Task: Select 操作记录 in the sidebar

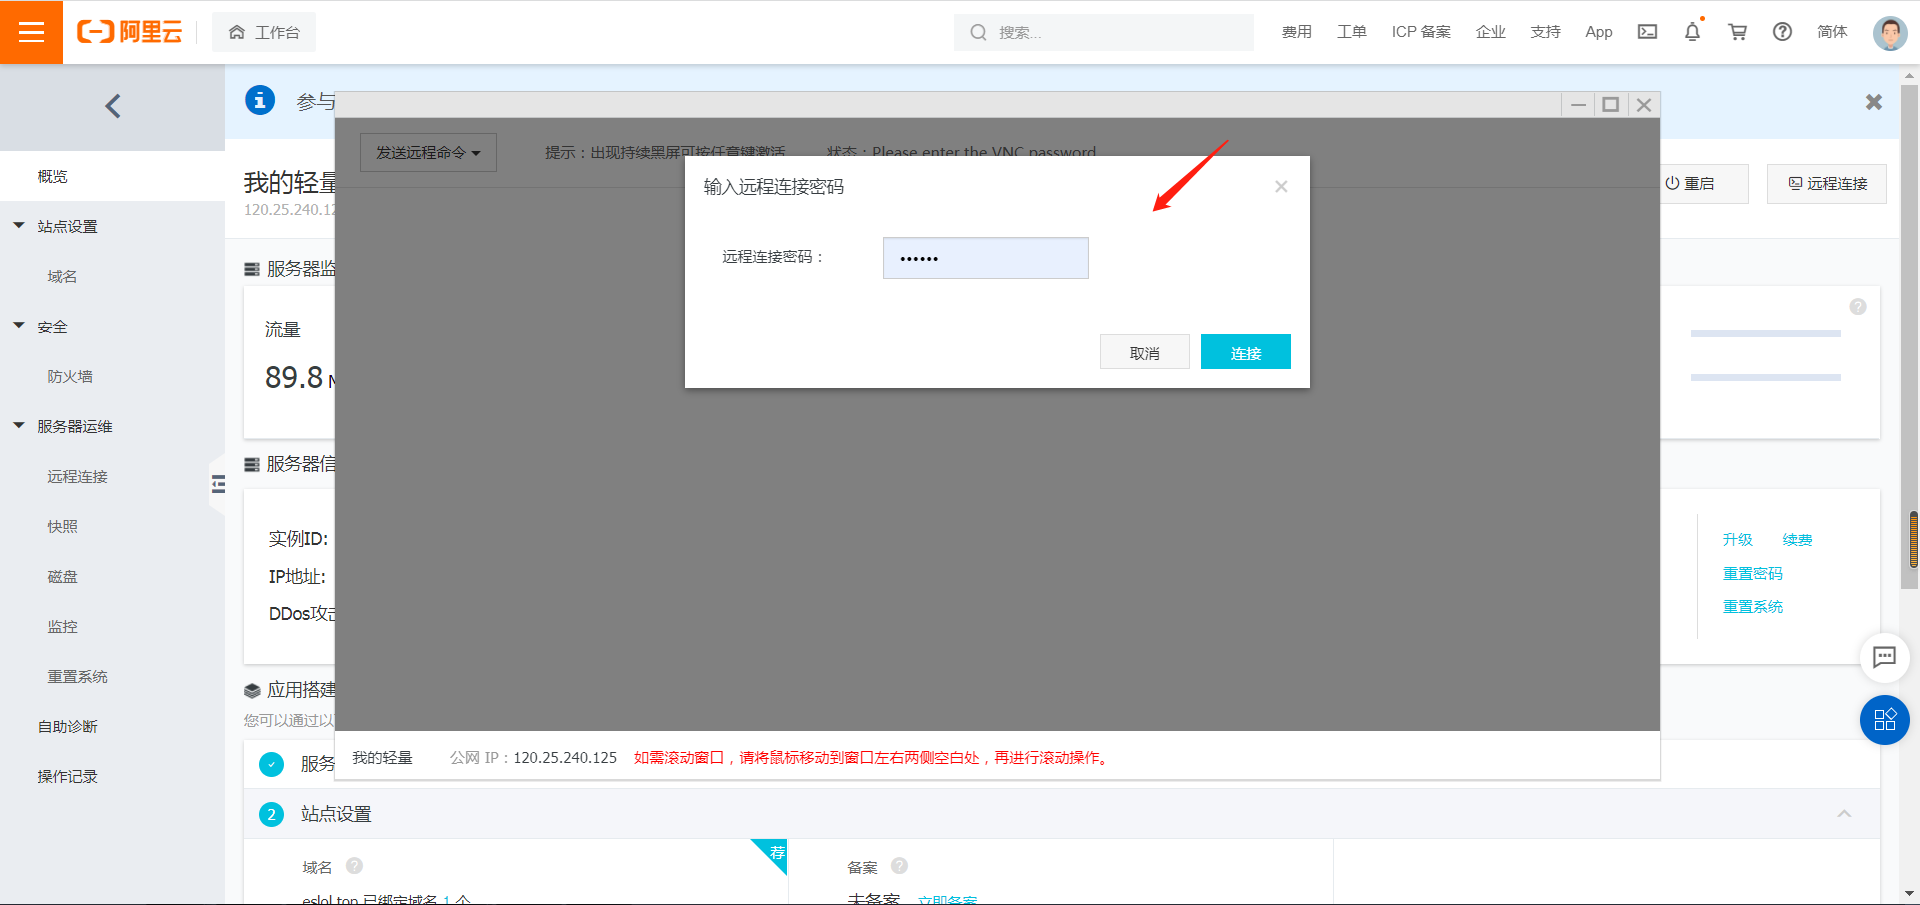Action: 67,777
